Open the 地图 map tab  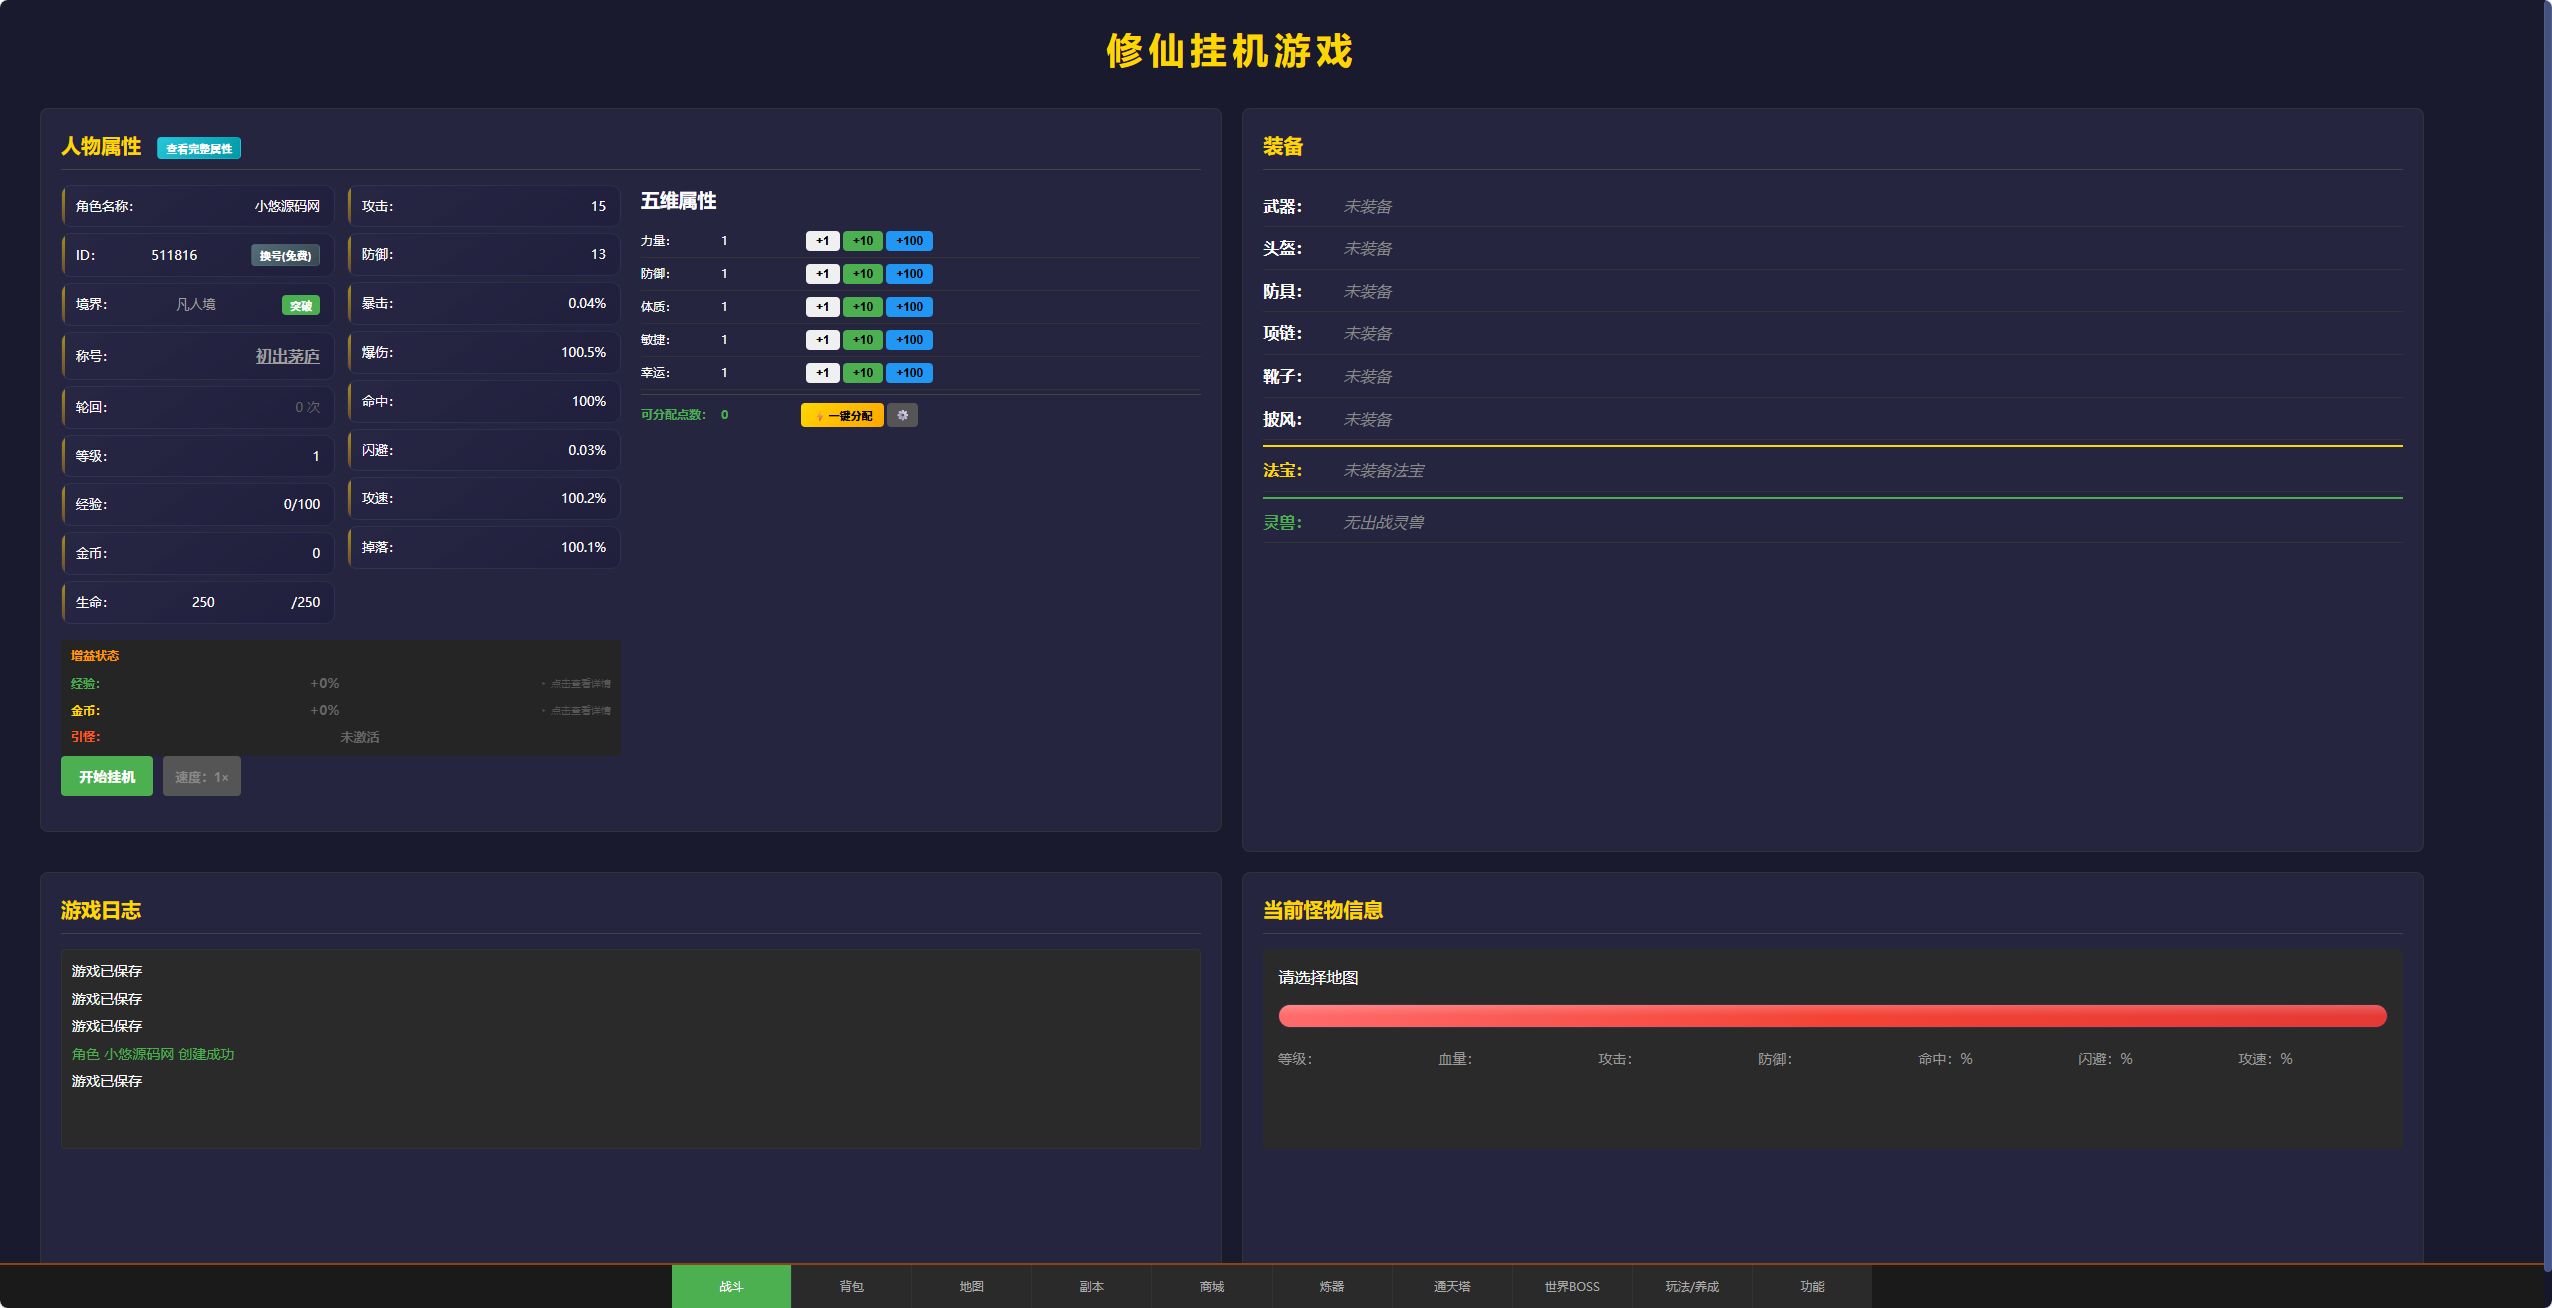point(971,1286)
